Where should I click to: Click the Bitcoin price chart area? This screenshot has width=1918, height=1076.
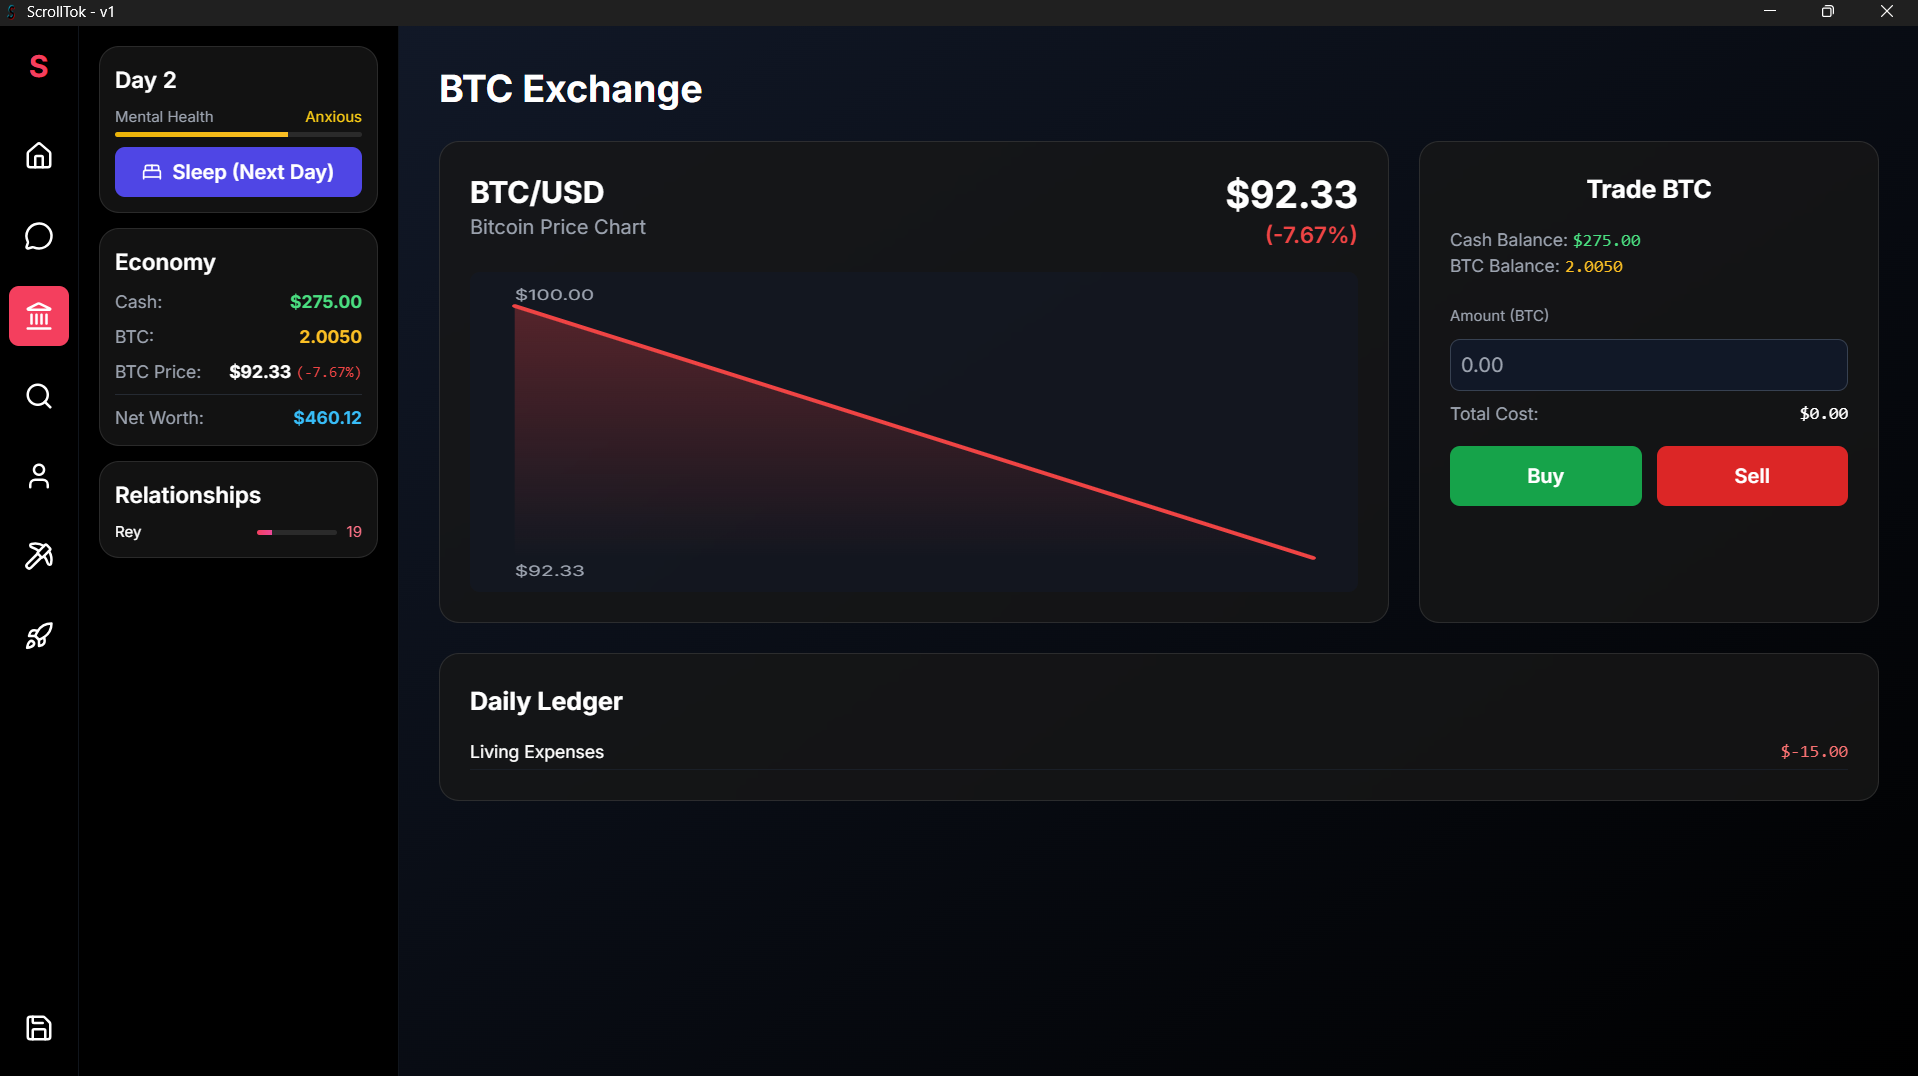tap(913, 432)
